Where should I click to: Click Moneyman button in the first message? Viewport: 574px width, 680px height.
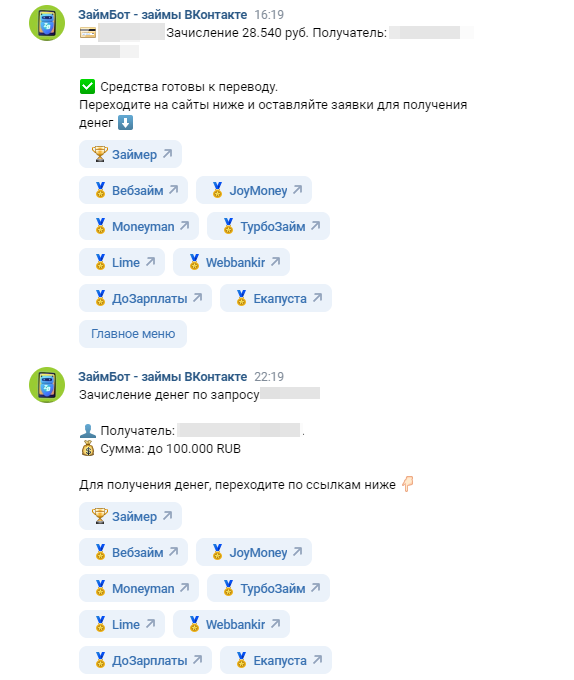coord(139,226)
